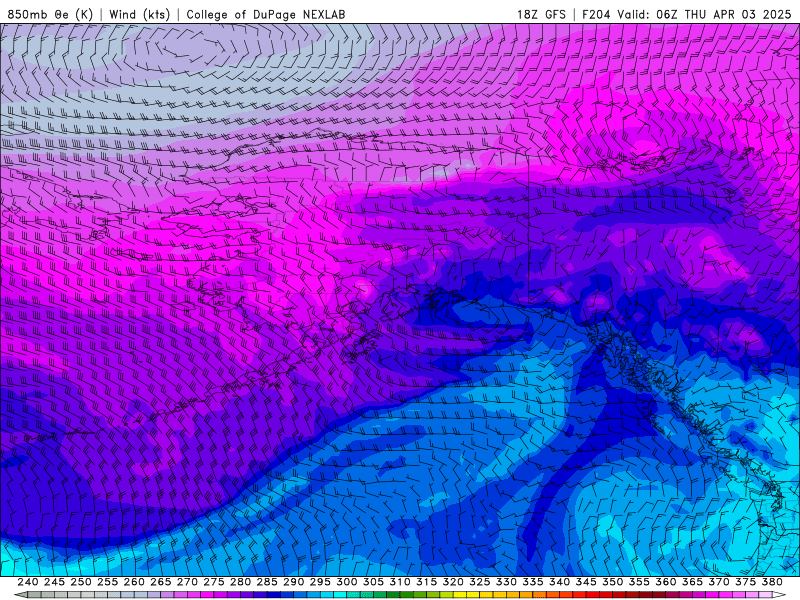Click the 365 value on the color scale

692,582
